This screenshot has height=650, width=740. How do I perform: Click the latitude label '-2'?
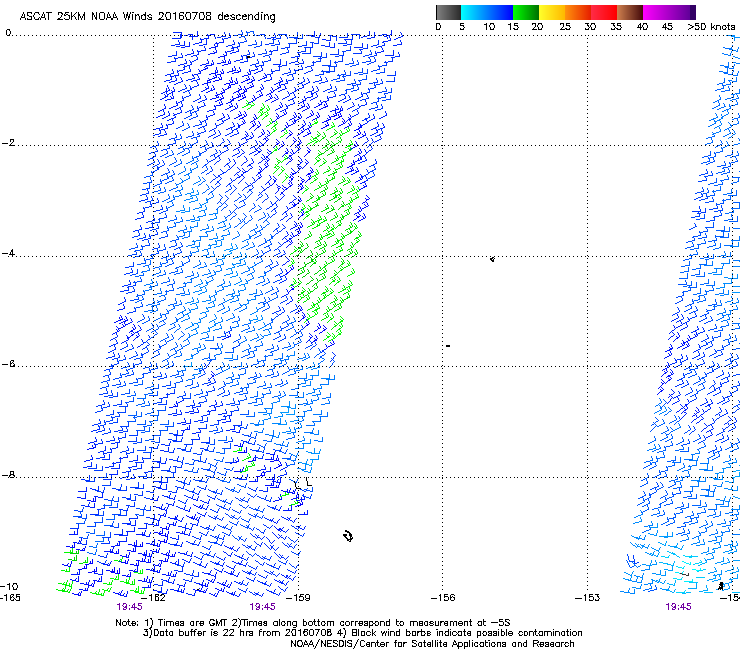(x=8, y=143)
